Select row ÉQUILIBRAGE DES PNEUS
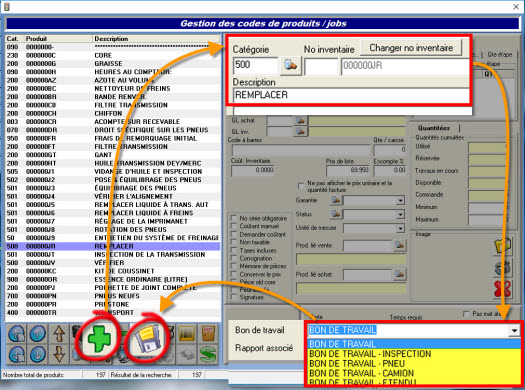 [x=112, y=188]
